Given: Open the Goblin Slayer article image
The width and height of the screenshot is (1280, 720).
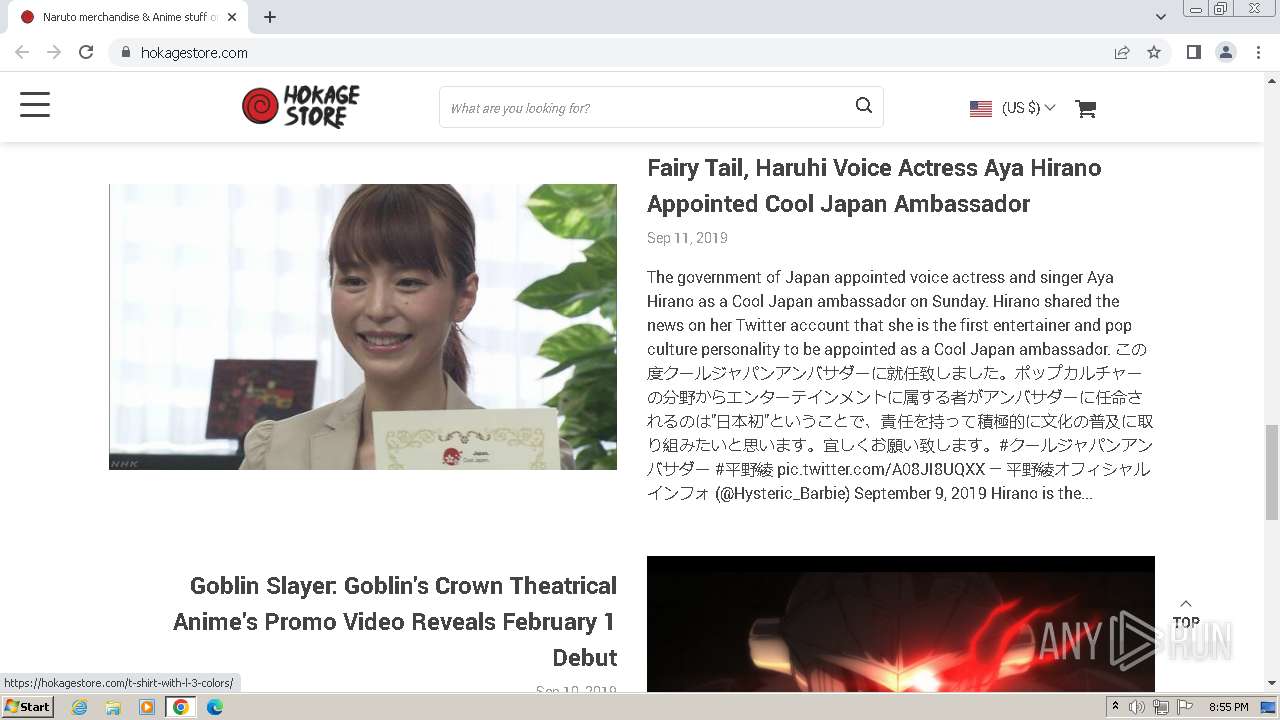Looking at the screenshot, I should coord(901,624).
